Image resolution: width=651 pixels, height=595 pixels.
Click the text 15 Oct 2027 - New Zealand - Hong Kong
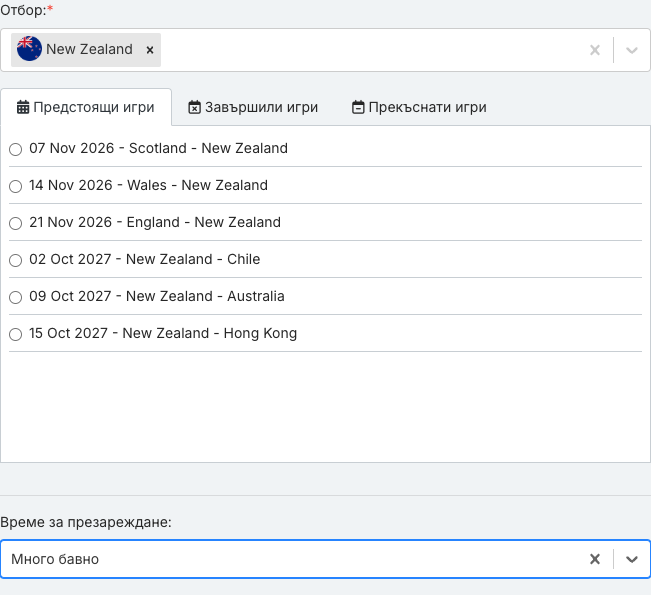click(163, 333)
